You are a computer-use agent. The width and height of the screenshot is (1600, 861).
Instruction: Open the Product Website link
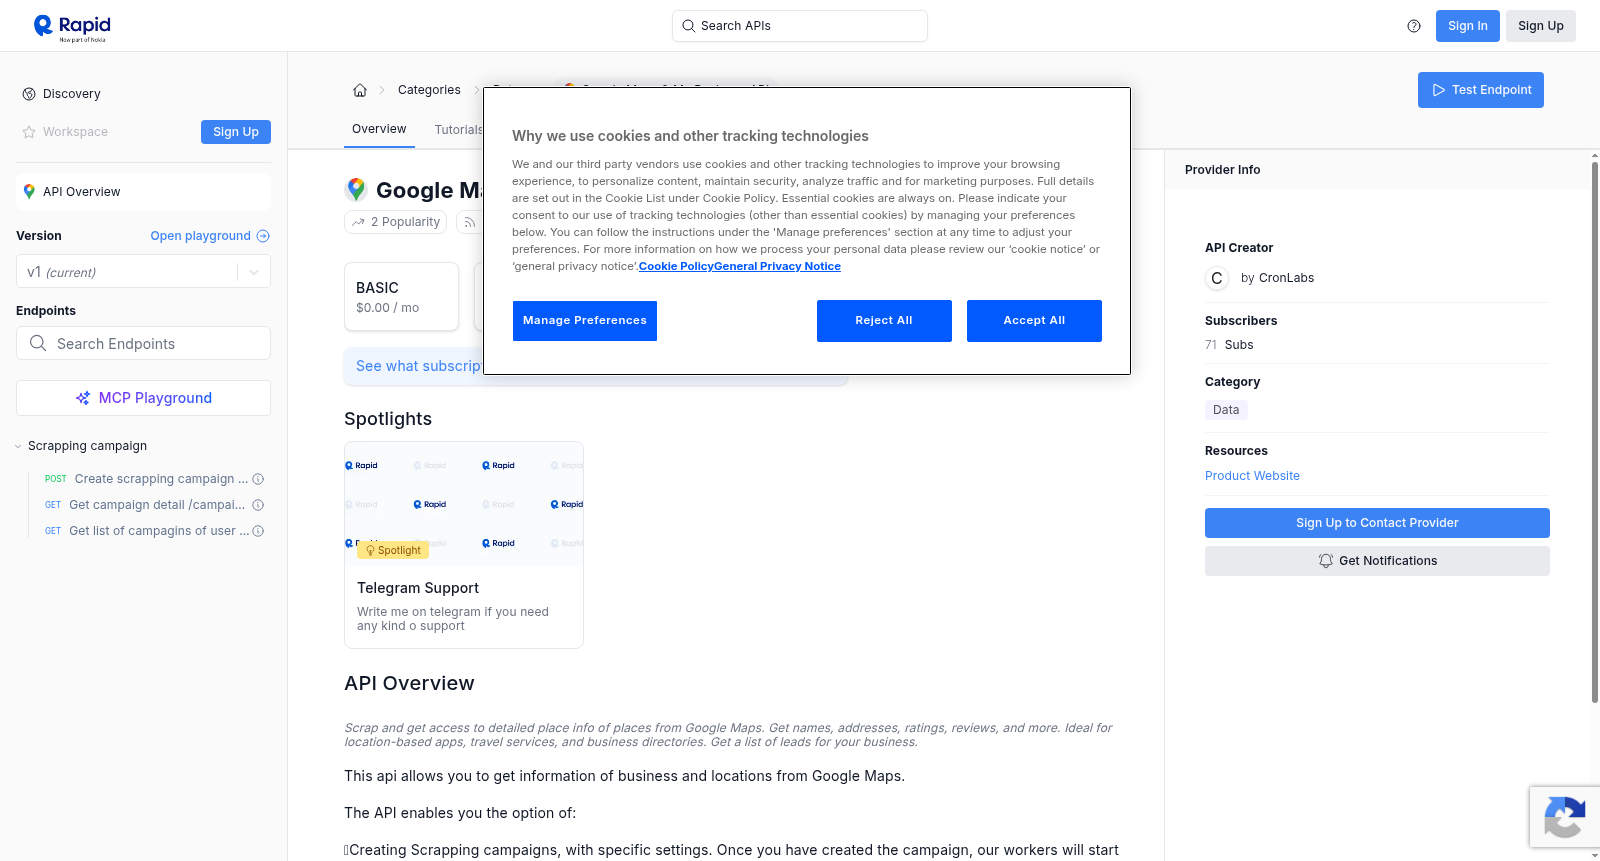tap(1252, 476)
